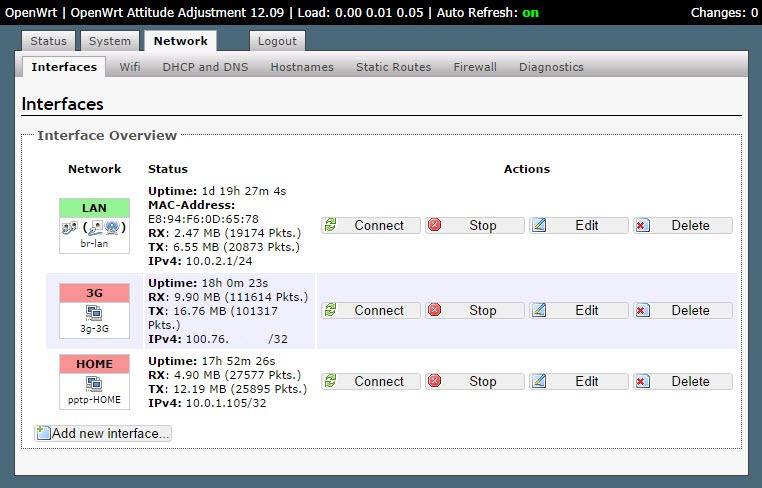Click the 3g-3G device name
Image resolution: width=762 pixels, height=488 pixels.
click(94, 329)
